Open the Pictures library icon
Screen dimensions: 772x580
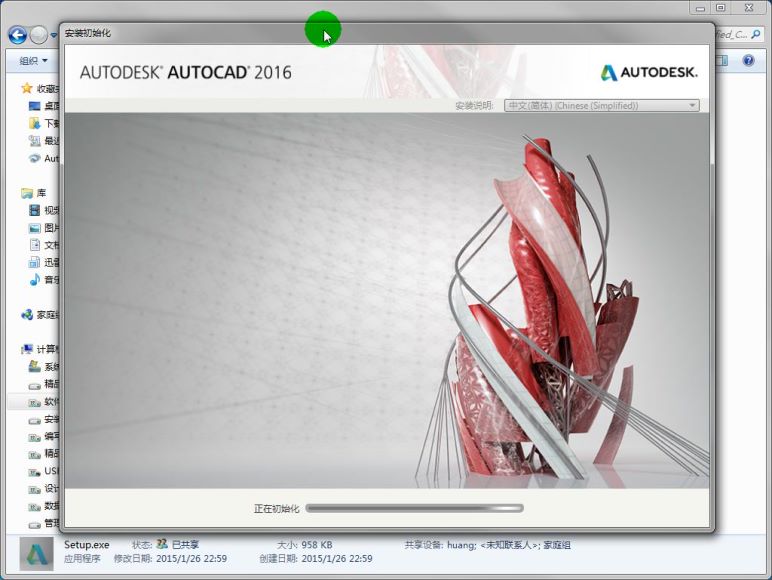coord(34,228)
